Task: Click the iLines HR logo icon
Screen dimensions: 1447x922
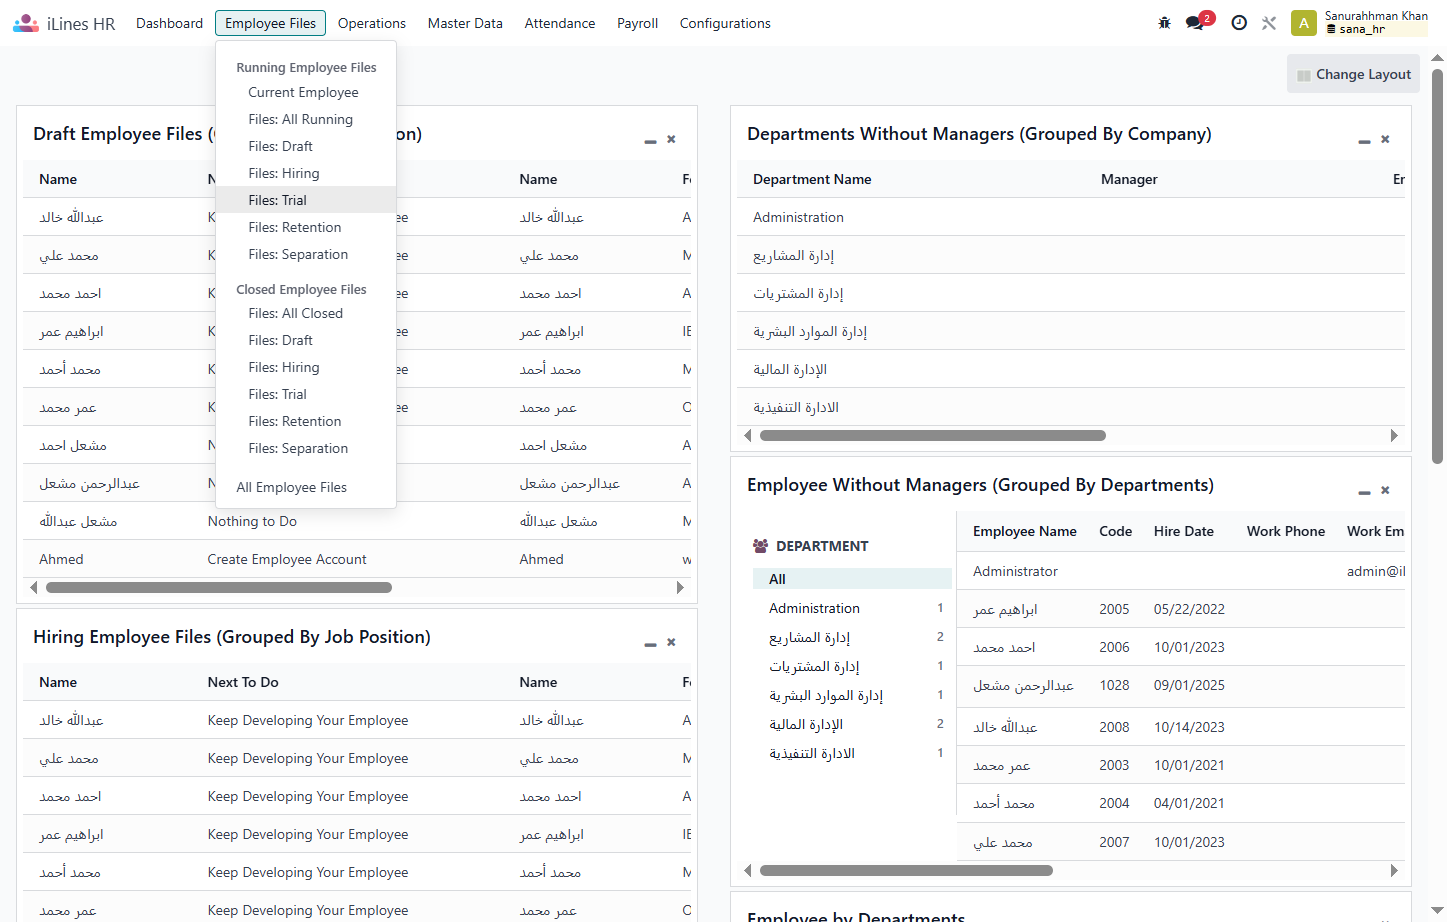Action: (26, 23)
